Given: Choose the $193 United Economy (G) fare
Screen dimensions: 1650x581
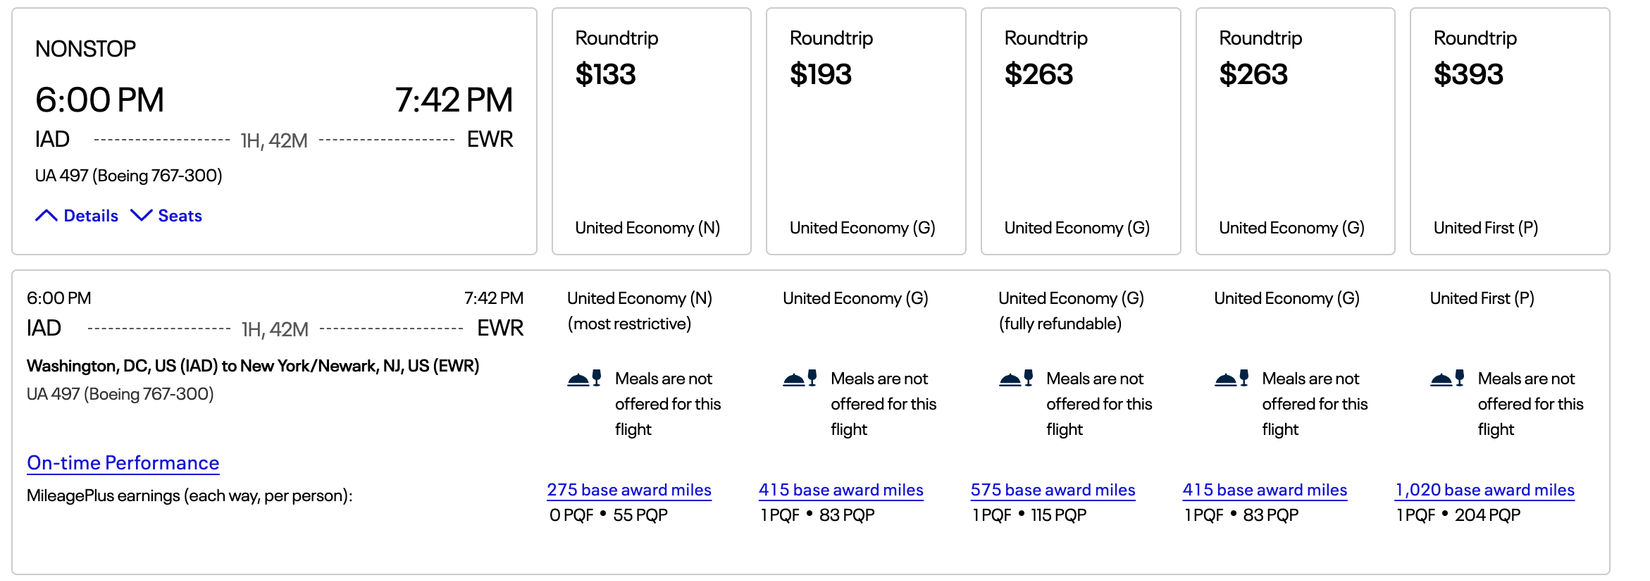Looking at the screenshot, I should pyautogui.click(x=865, y=131).
